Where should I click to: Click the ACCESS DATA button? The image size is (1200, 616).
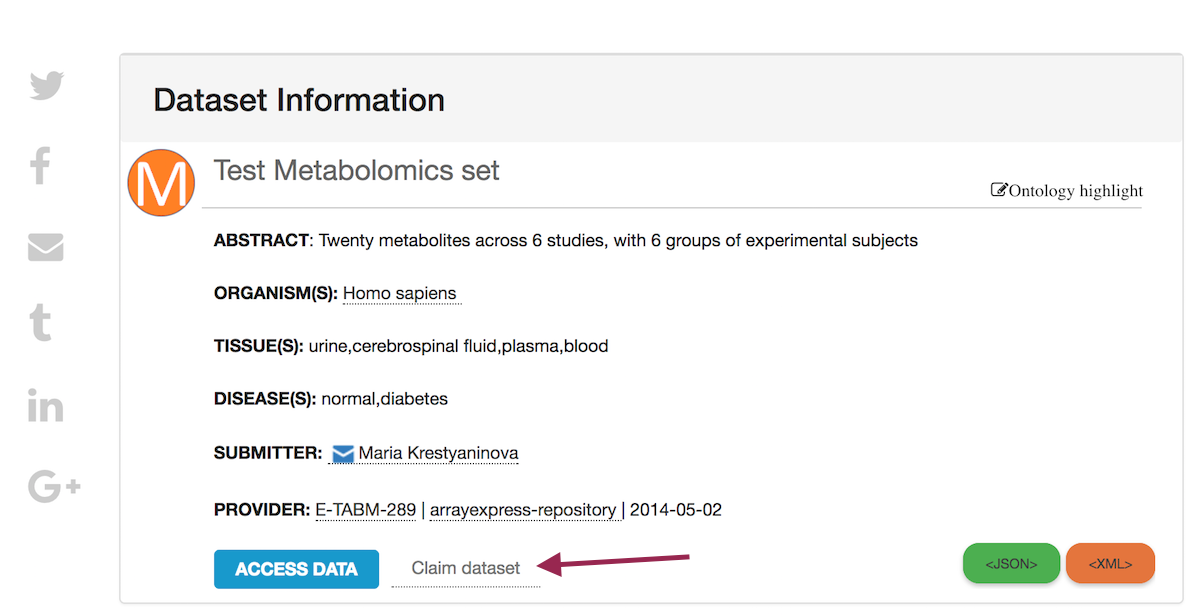(296, 569)
